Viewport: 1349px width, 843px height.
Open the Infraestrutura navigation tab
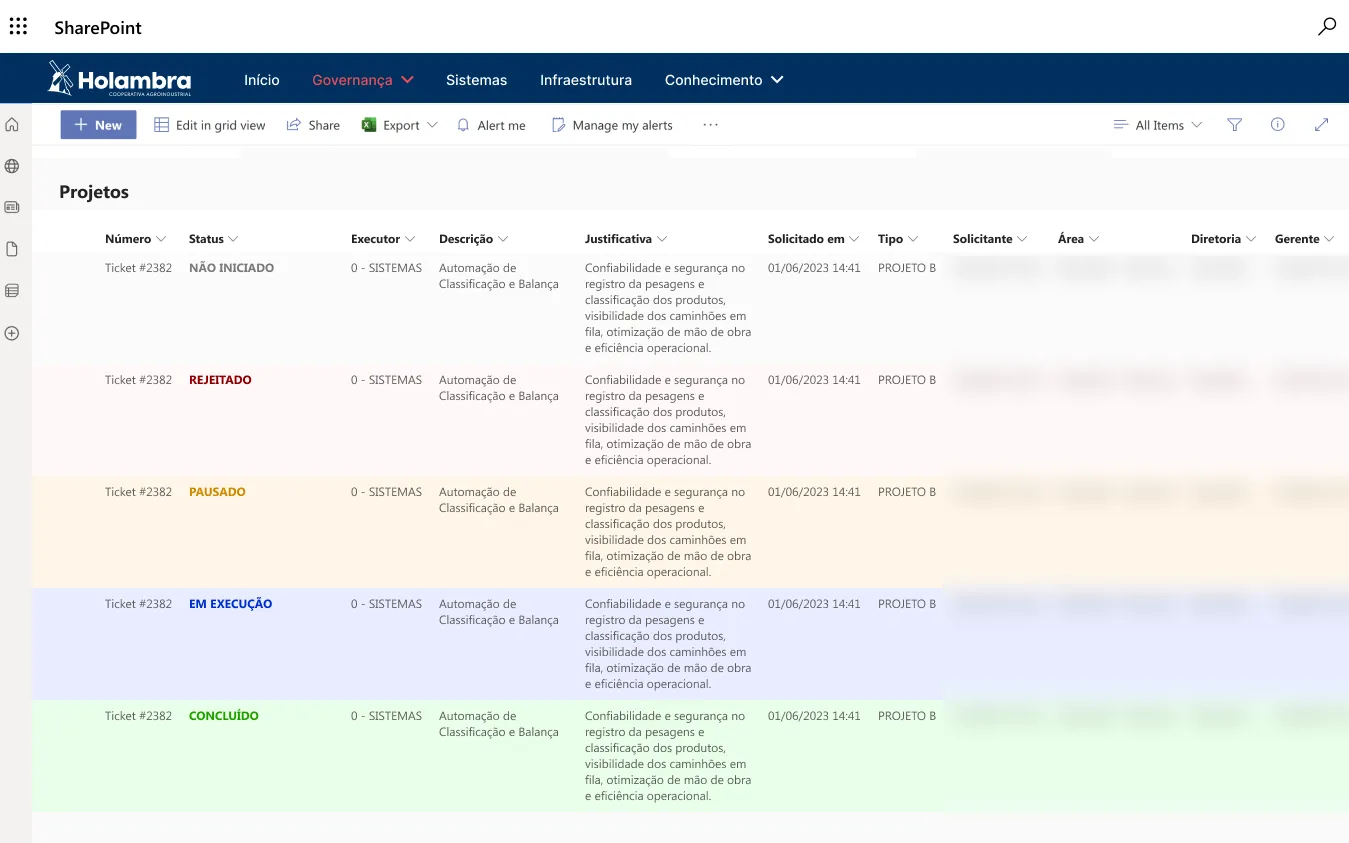[586, 80]
